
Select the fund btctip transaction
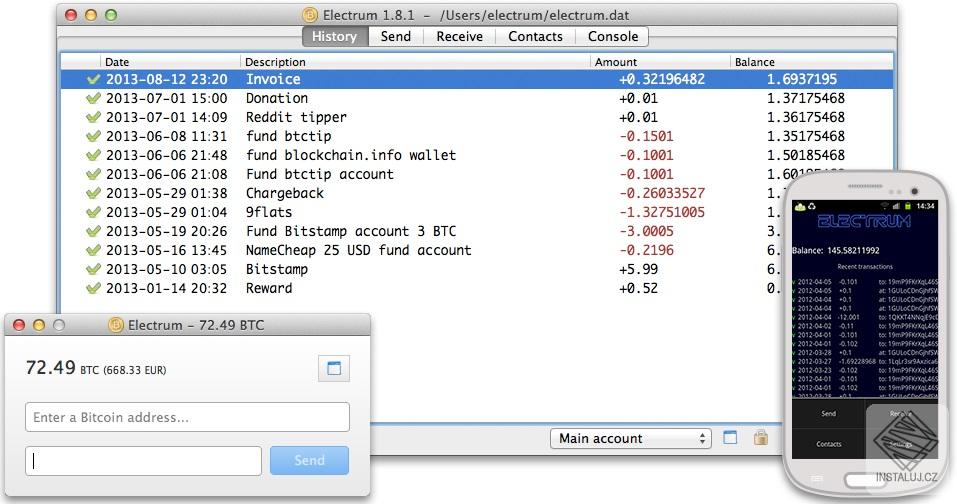pyautogui.click(x=477, y=136)
